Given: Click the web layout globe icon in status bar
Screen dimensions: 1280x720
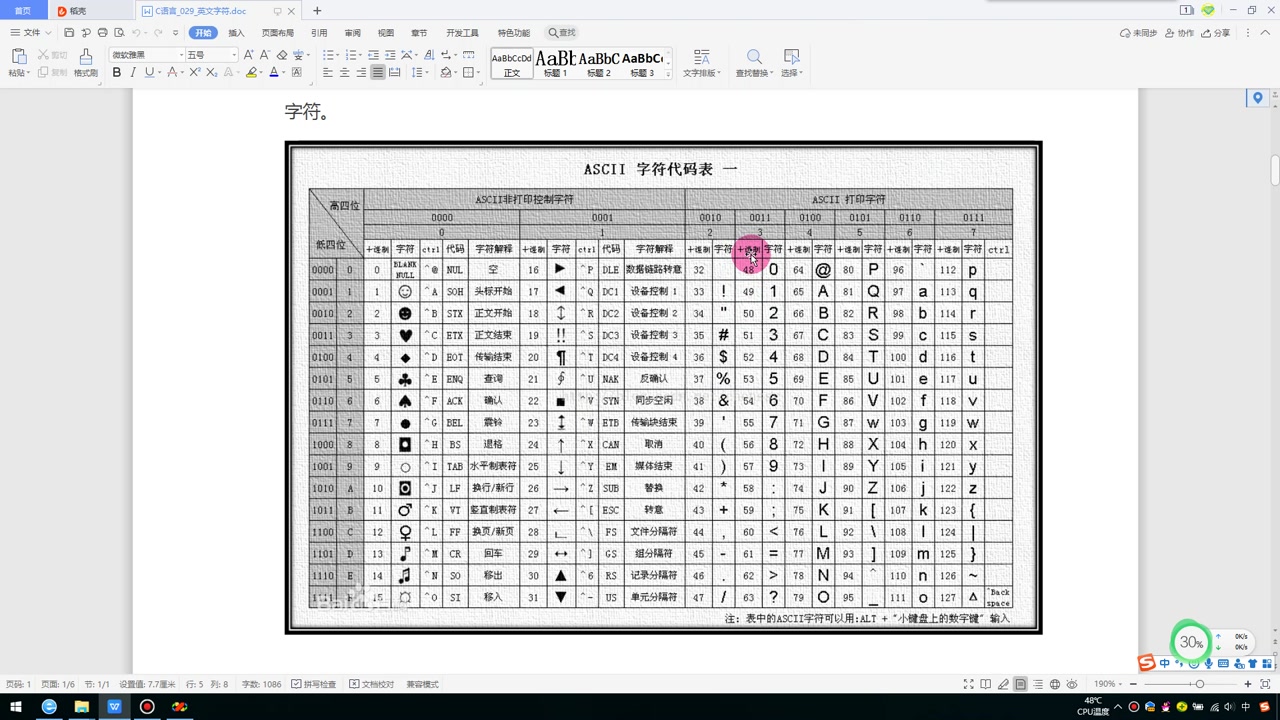Looking at the screenshot, I should (1055, 684).
